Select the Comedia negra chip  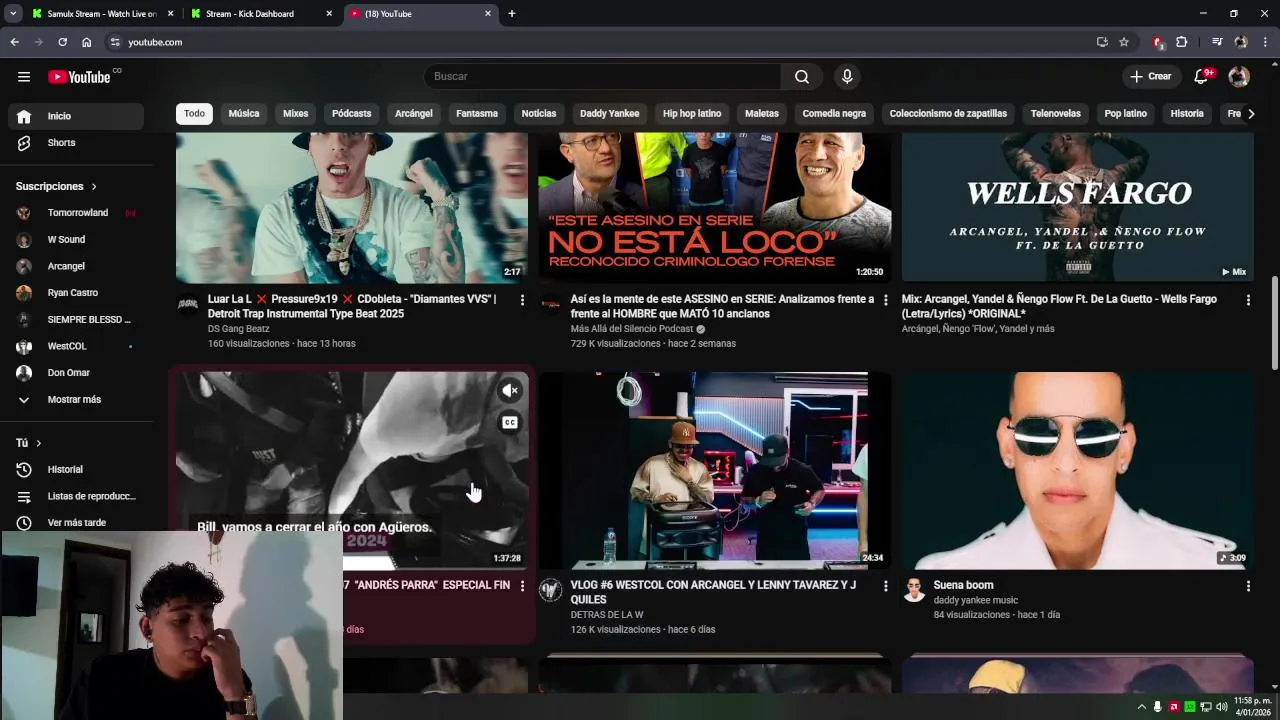pos(834,114)
